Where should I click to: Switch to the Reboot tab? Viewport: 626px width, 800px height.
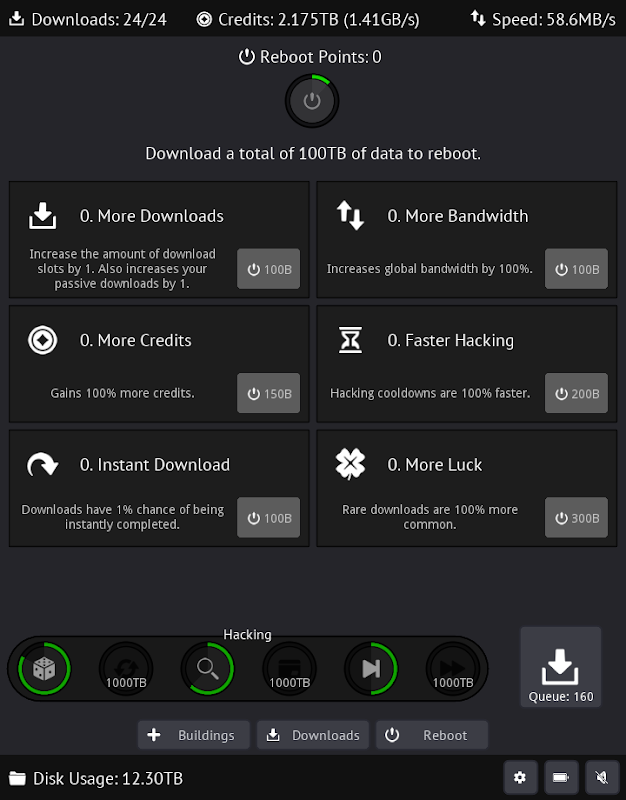pos(432,735)
